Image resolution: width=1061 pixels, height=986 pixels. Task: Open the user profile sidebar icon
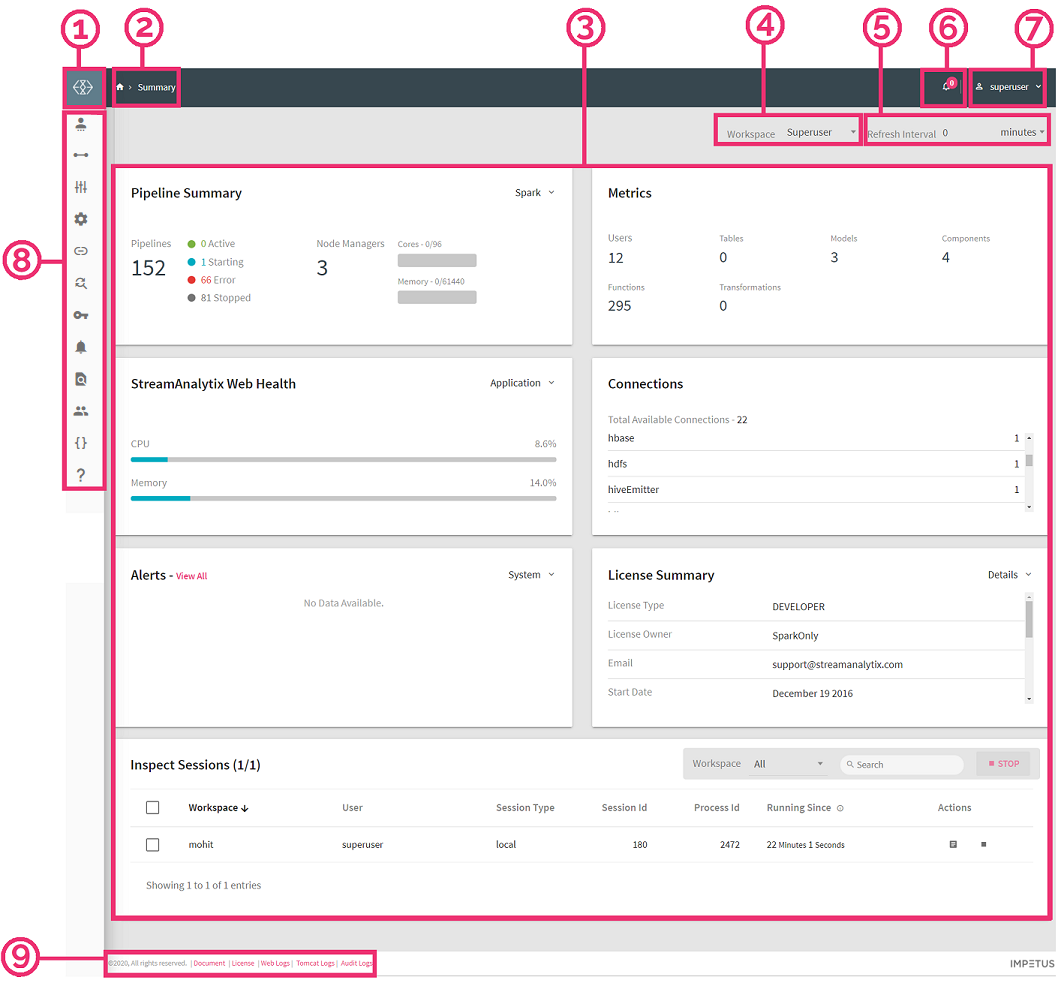point(81,124)
